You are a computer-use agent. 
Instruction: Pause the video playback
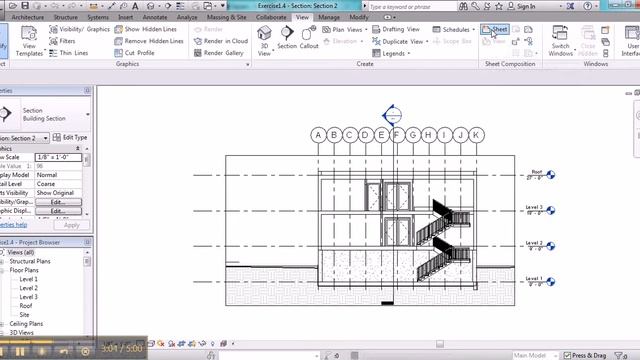(19, 351)
